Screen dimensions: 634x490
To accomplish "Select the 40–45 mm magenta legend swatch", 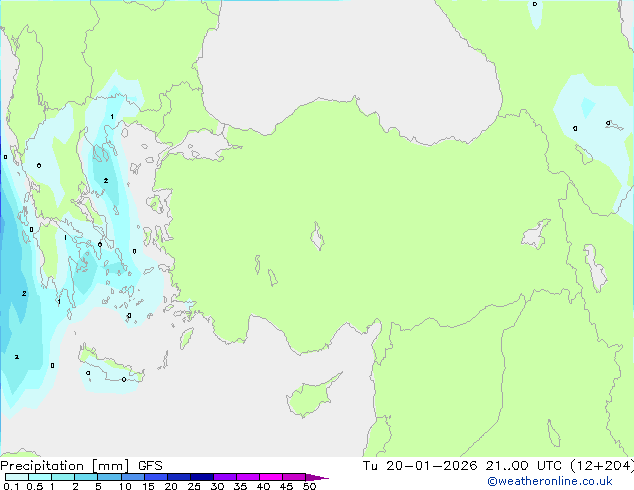I will pyautogui.click(x=271, y=477).
